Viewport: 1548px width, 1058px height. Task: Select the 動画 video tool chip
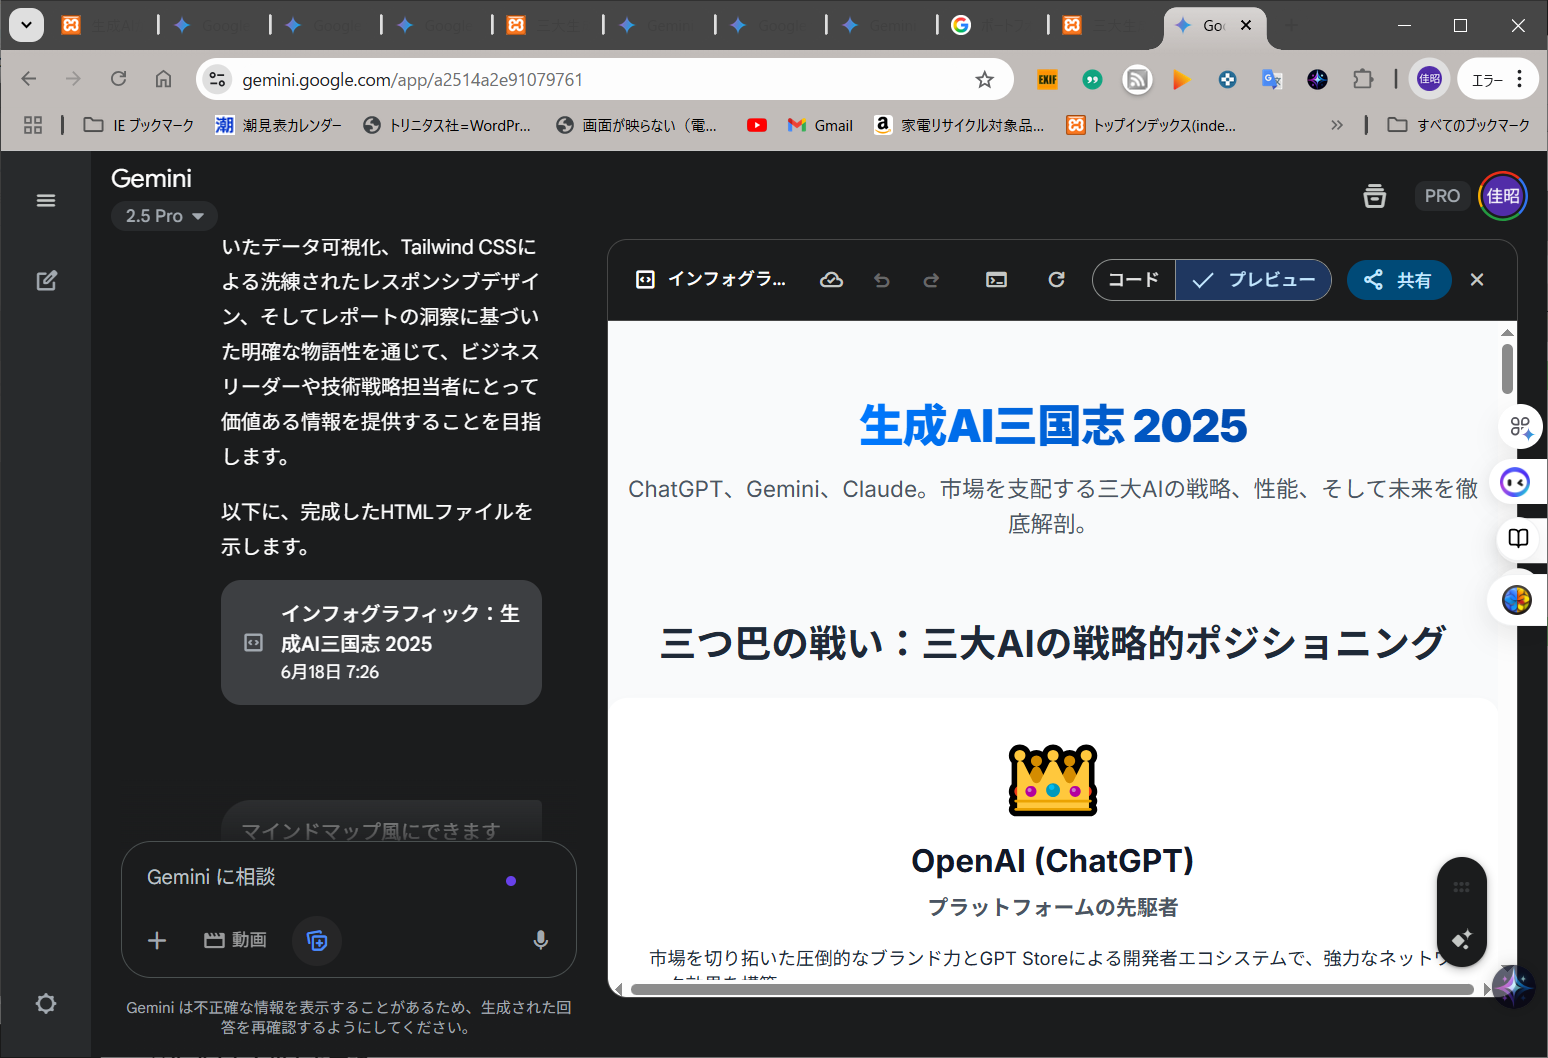pos(236,940)
